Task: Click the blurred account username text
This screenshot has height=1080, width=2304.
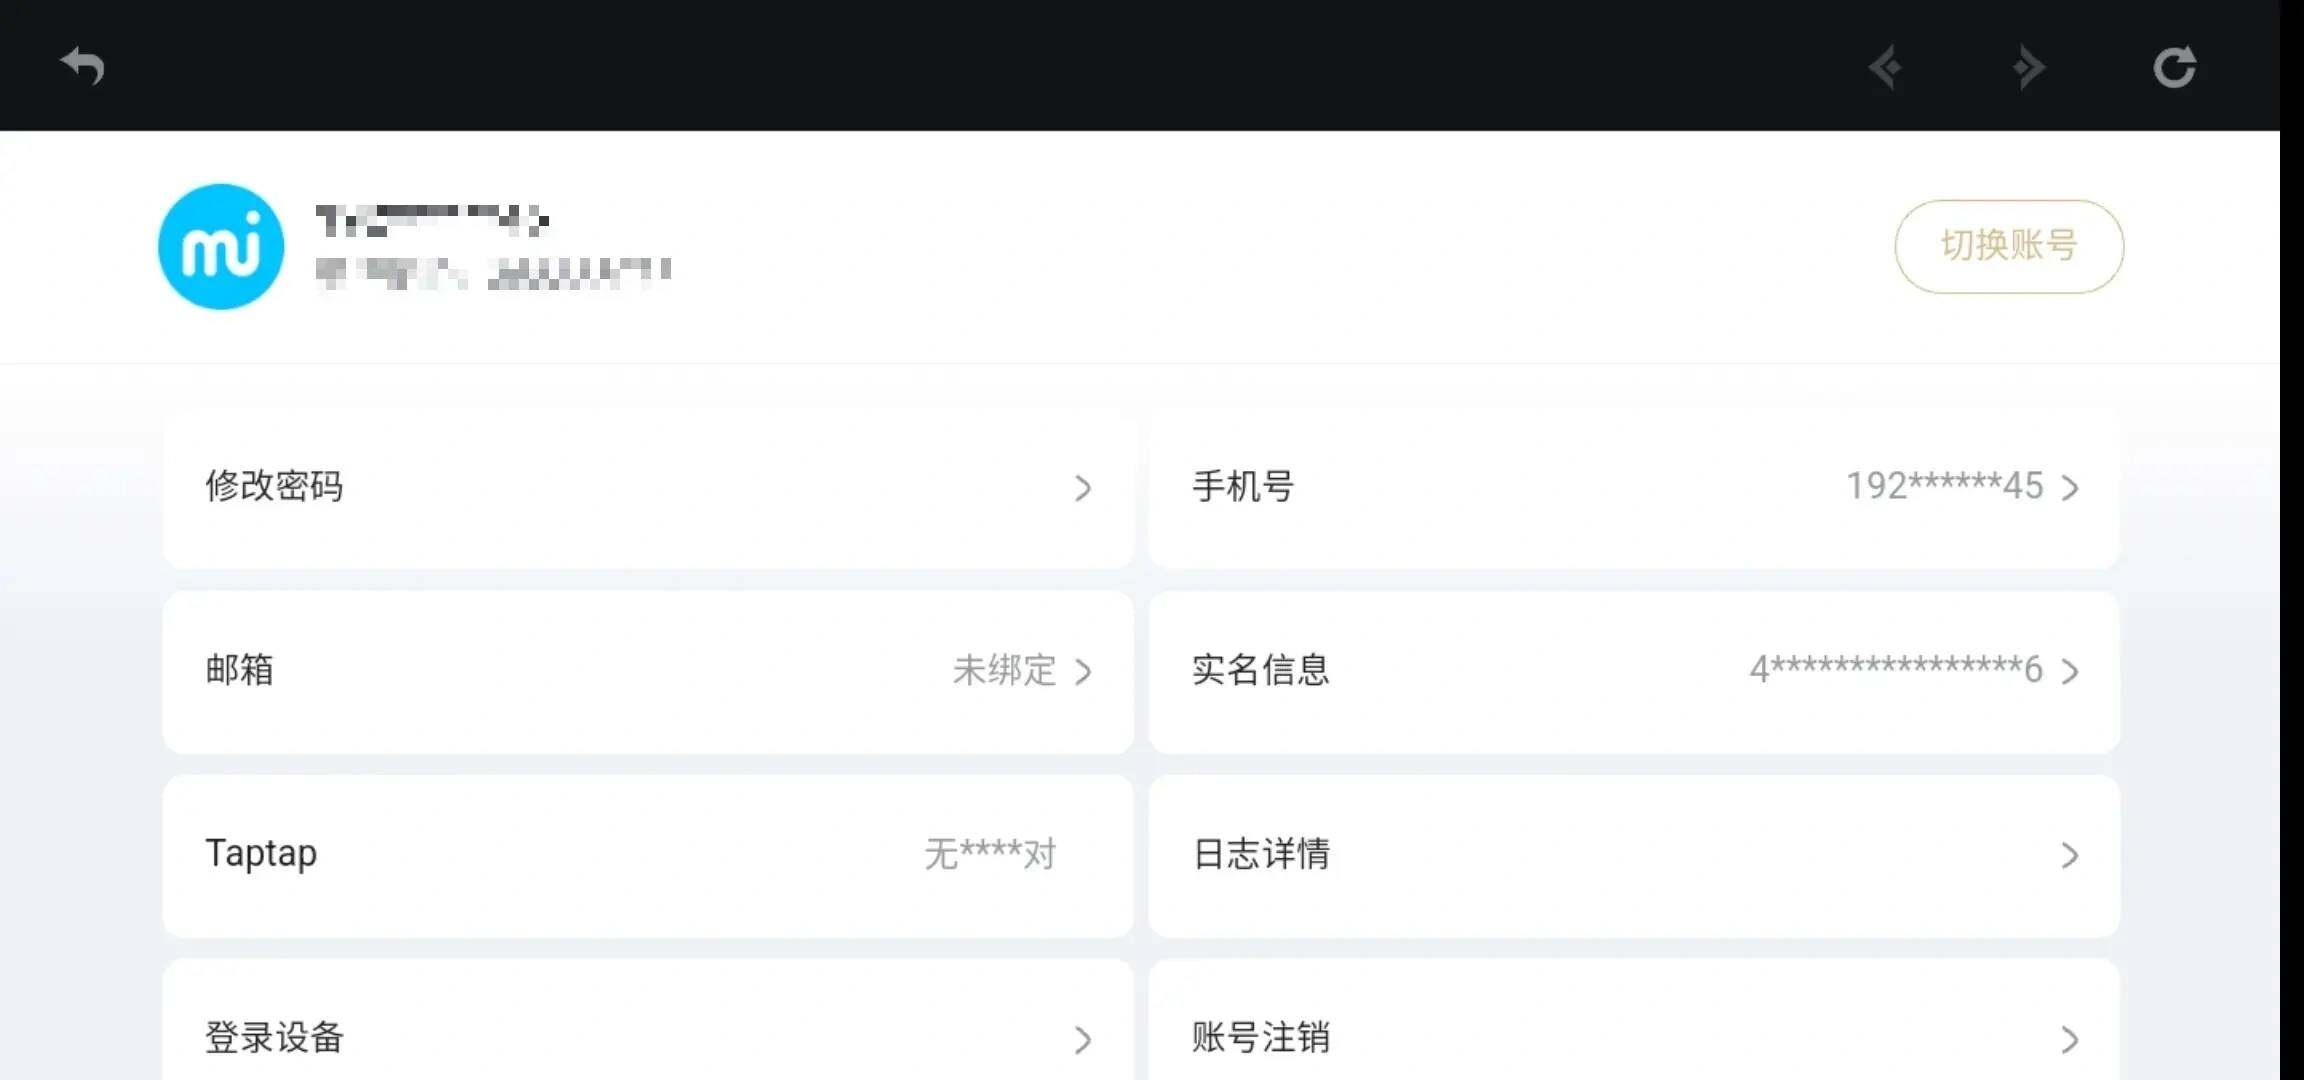Action: coord(432,221)
